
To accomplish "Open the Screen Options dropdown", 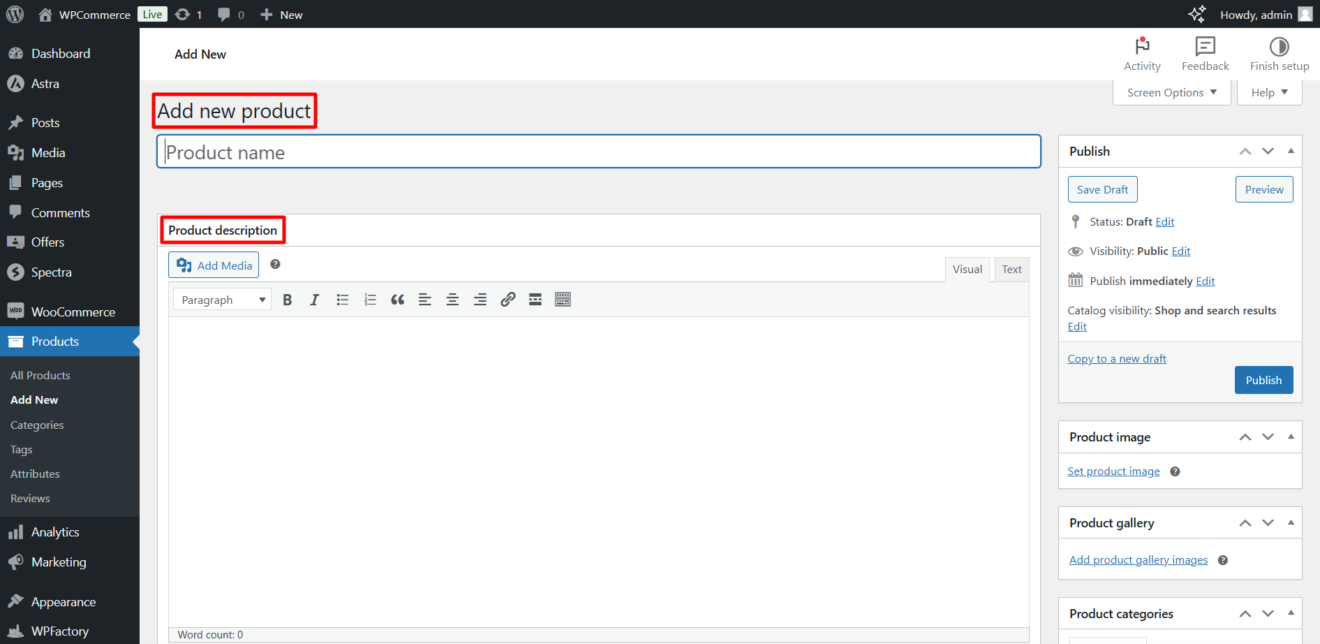I will coord(1171,92).
